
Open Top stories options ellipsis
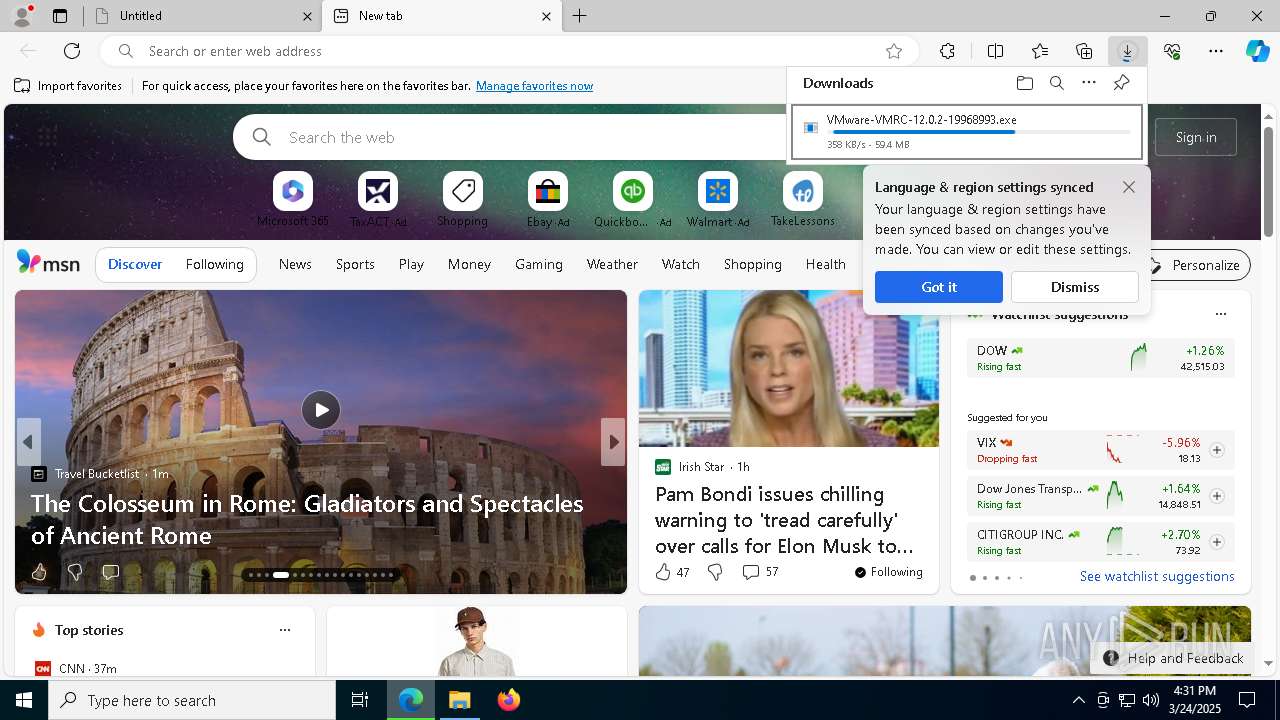point(285,630)
